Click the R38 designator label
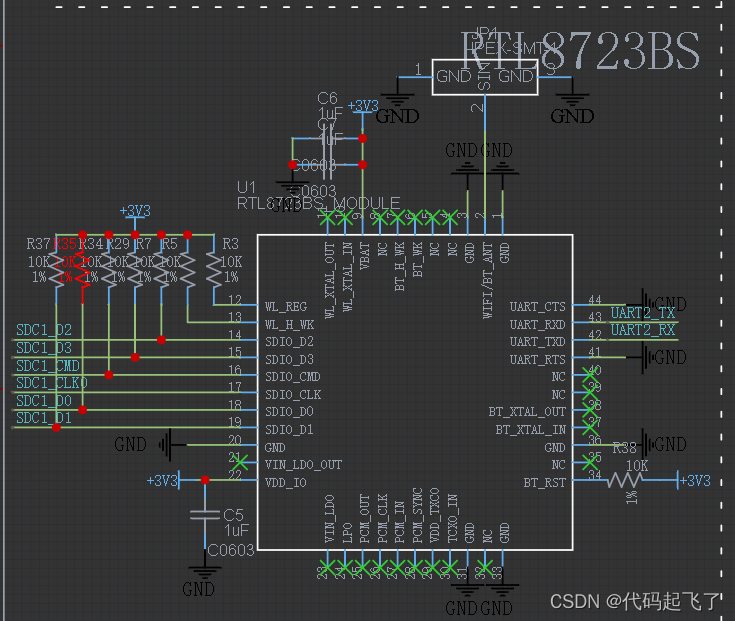The image size is (735, 621). [x=624, y=448]
